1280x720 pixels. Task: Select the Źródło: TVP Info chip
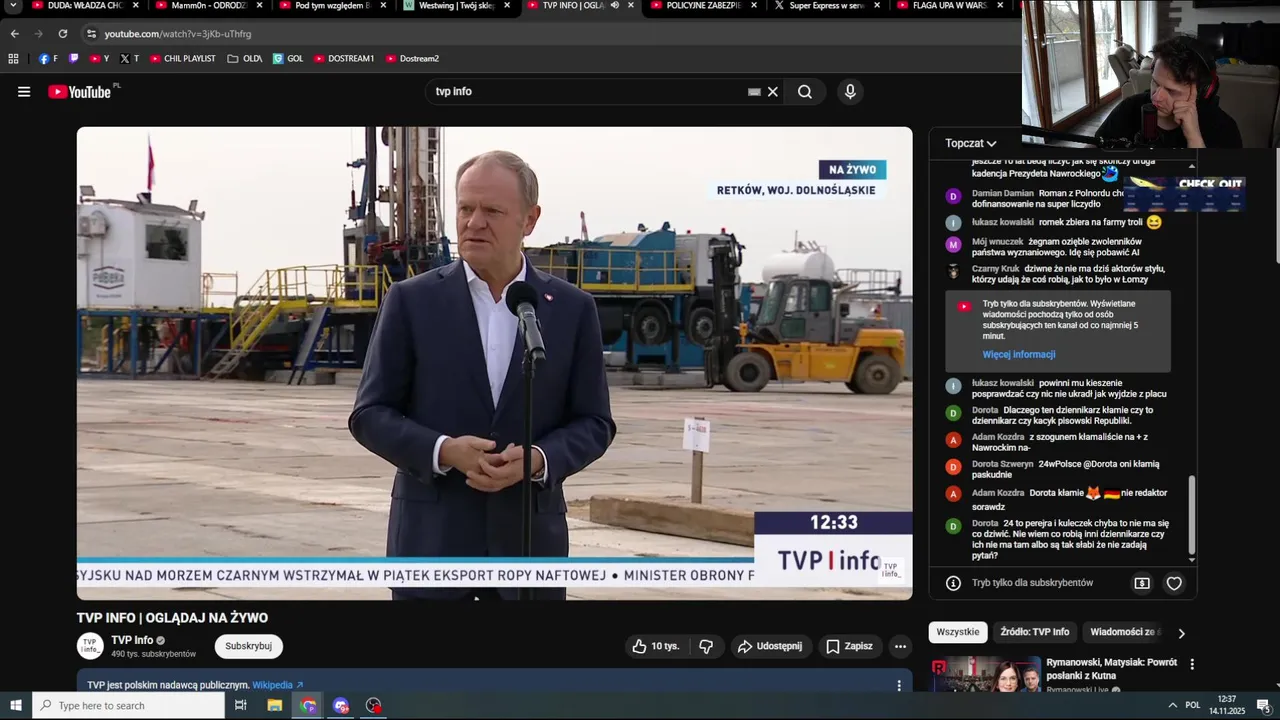tap(1034, 633)
